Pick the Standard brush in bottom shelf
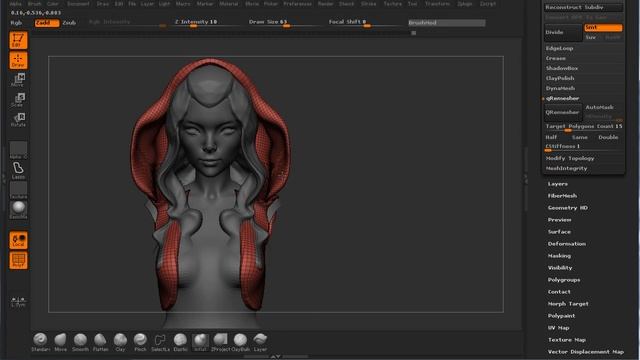The height and width of the screenshot is (360, 640). (40, 342)
